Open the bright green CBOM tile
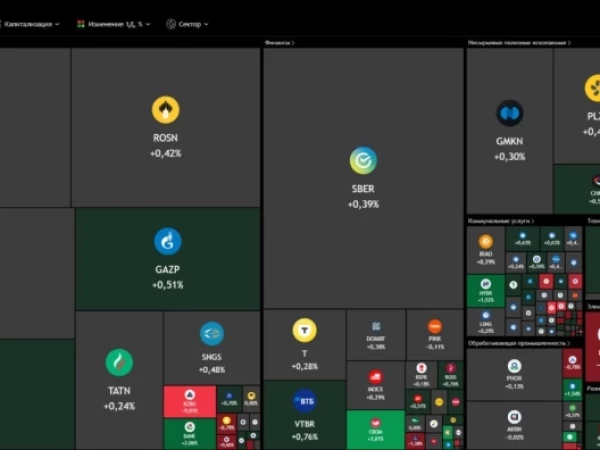600x450 pixels. pos(376,430)
